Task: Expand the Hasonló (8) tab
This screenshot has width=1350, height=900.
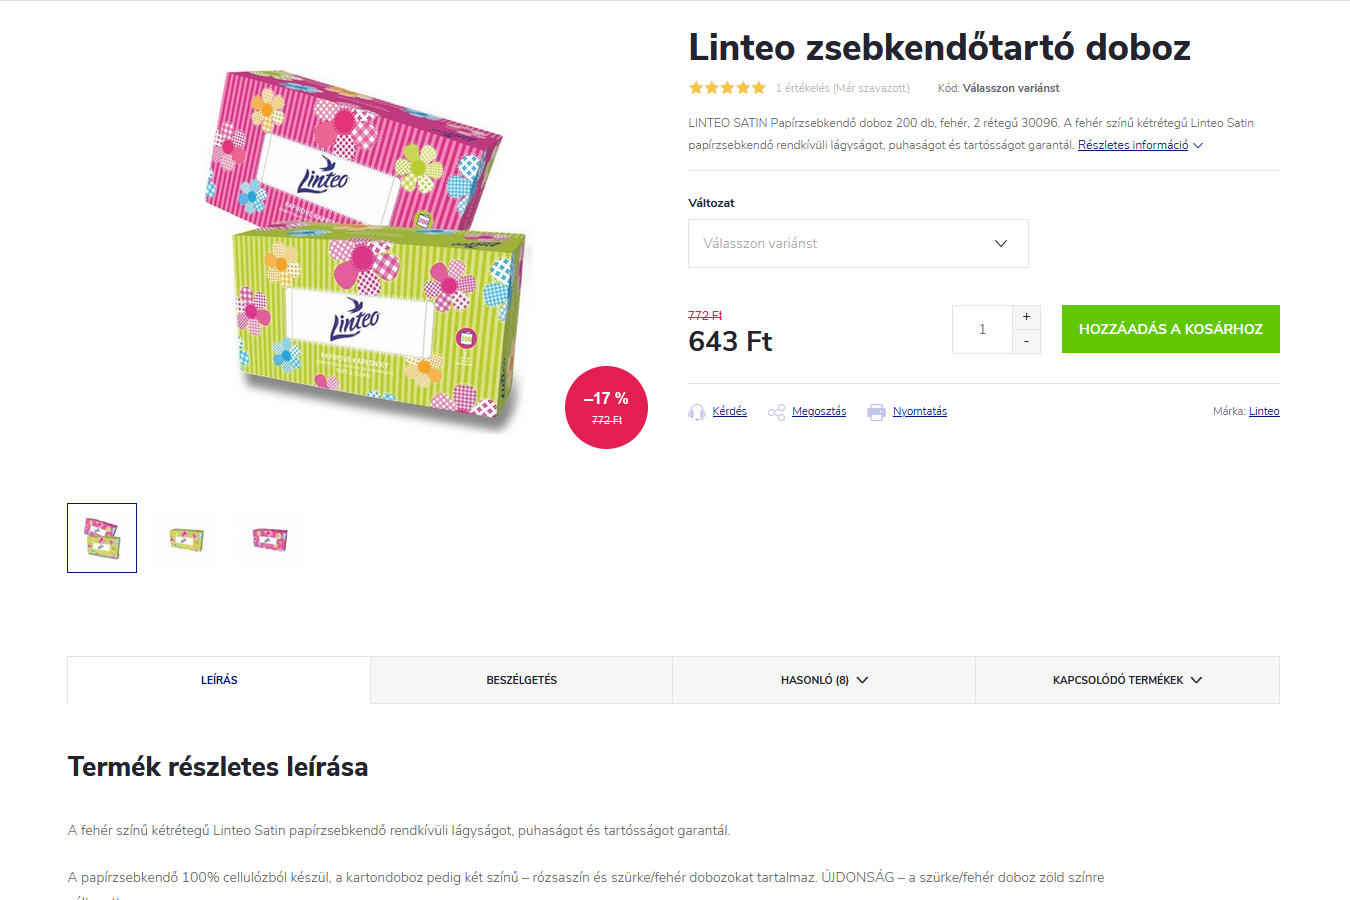Action: [x=824, y=680]
